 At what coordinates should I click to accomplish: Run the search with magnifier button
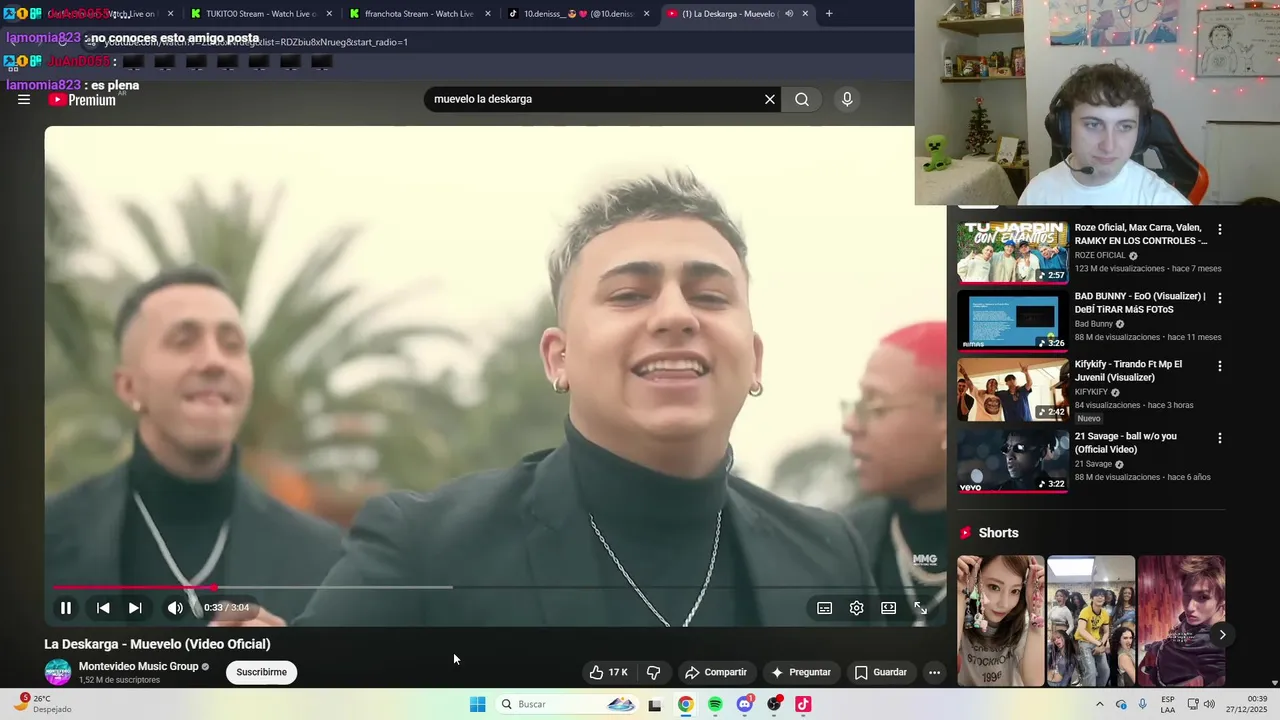point(802,99)
